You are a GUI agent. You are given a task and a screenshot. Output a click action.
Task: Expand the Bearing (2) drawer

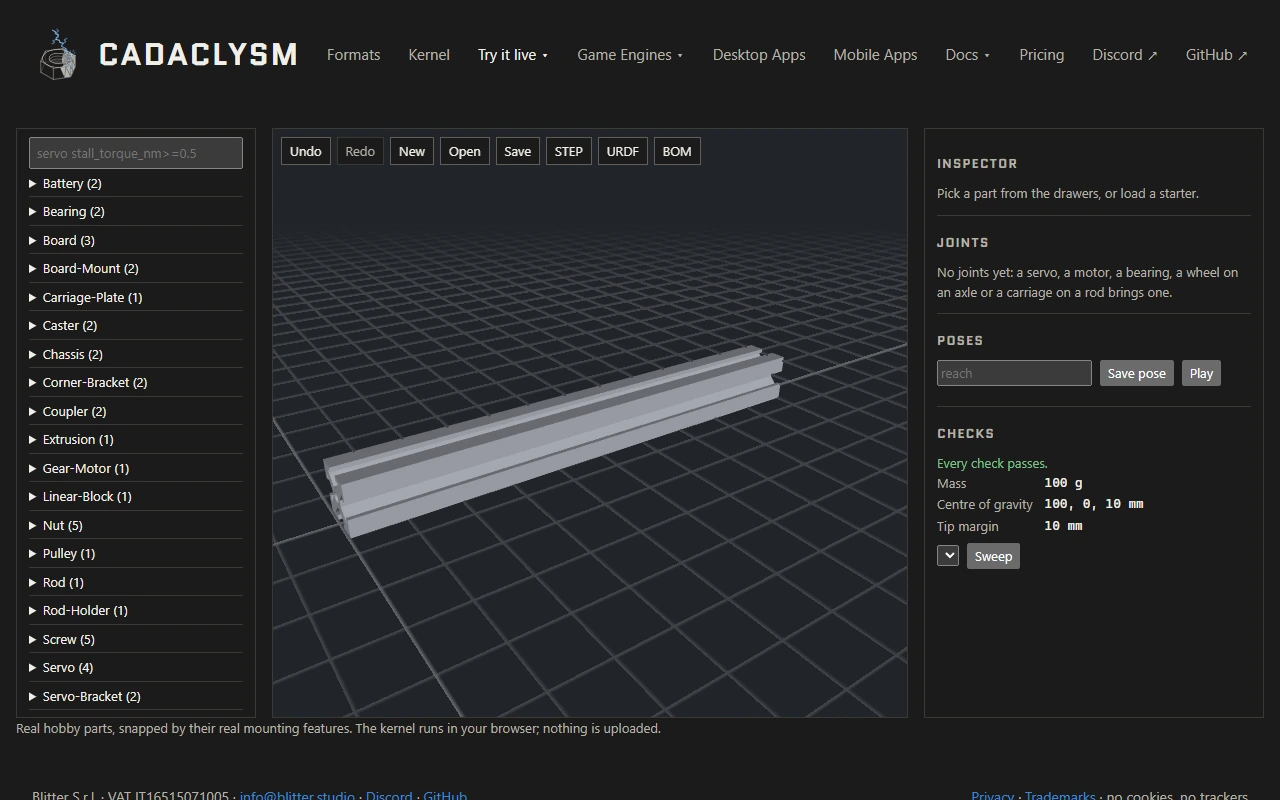136,212
